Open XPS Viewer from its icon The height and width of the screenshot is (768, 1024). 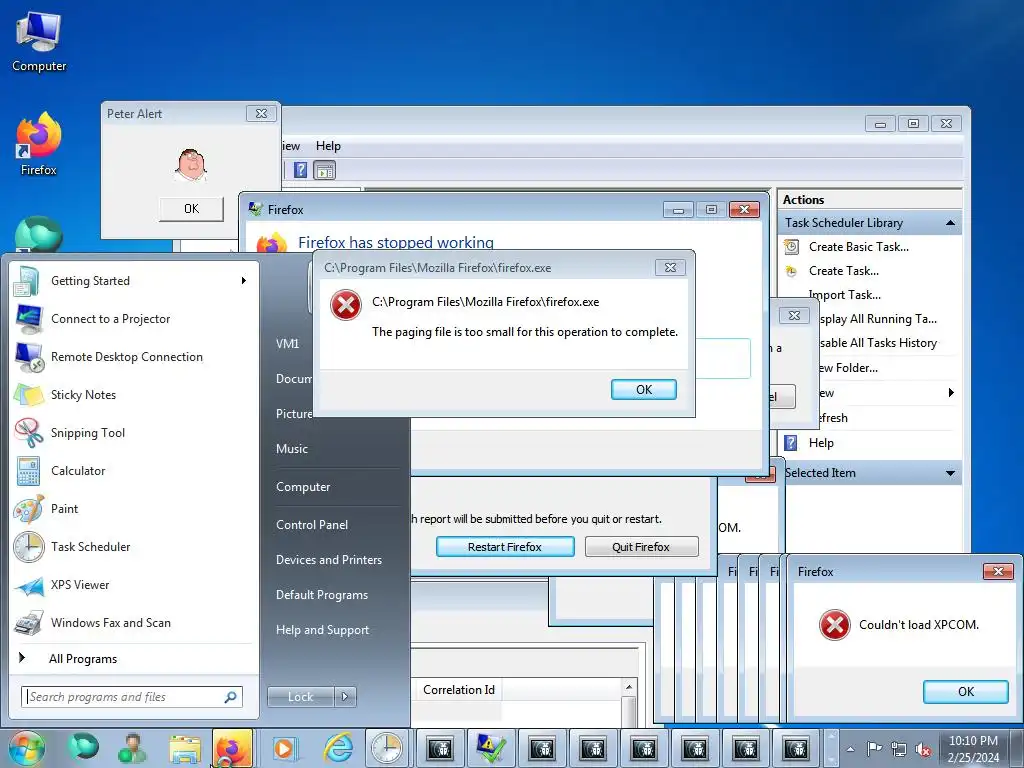[29, 585]
